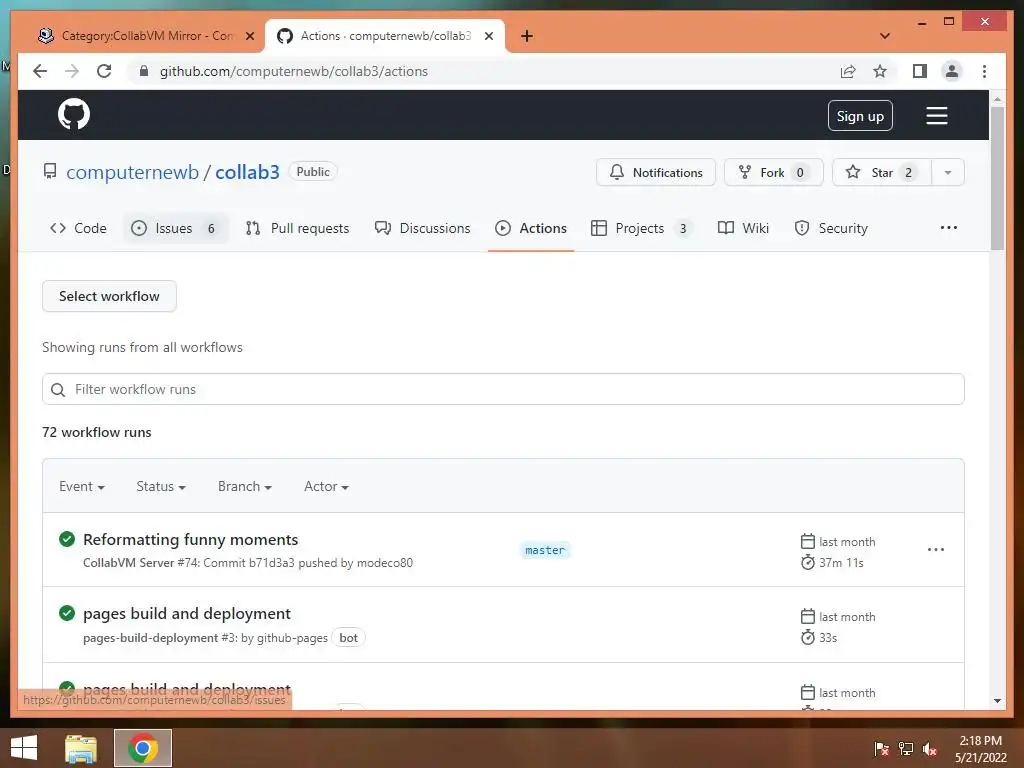Screen dimensions: 1024x768
Task: Open the computernewb owner link
Action: (x=133, y=172)
